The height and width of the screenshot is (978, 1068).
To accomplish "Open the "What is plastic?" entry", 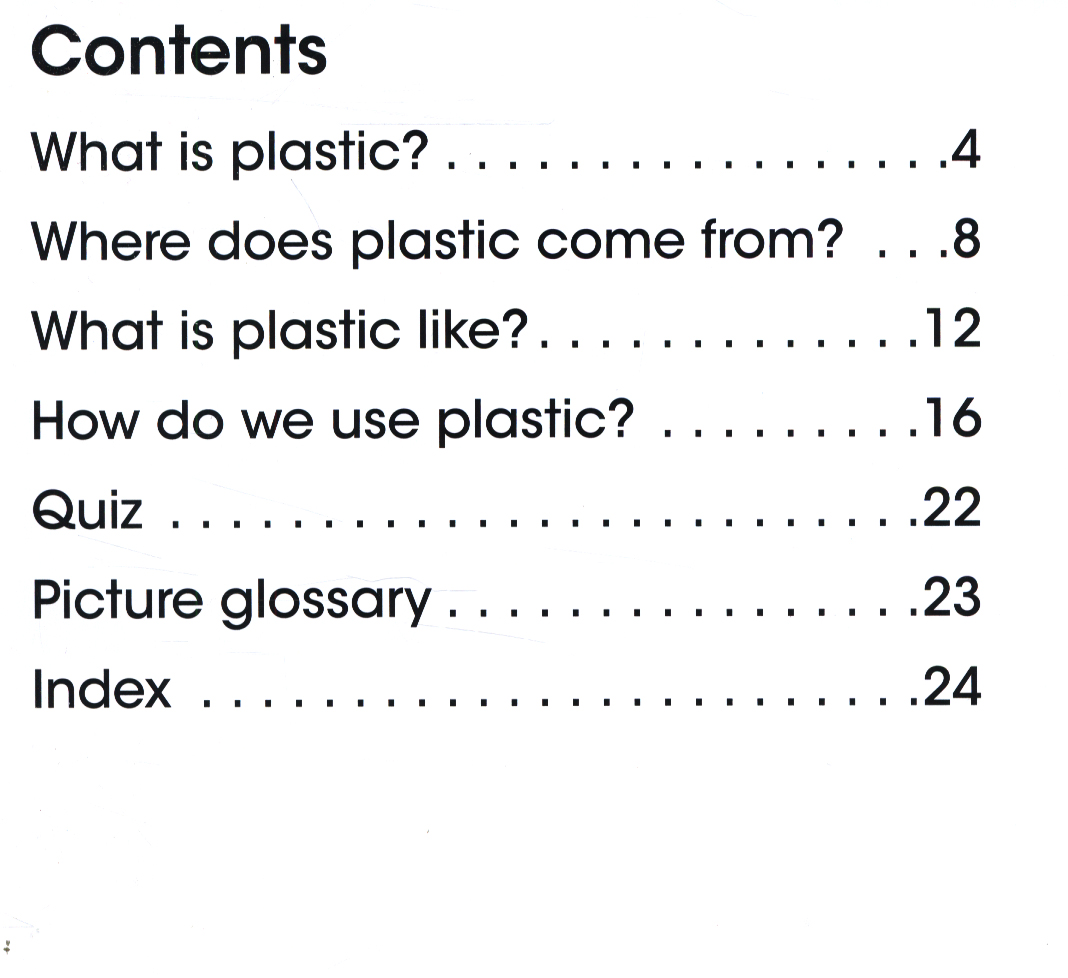I will point(230,153).
